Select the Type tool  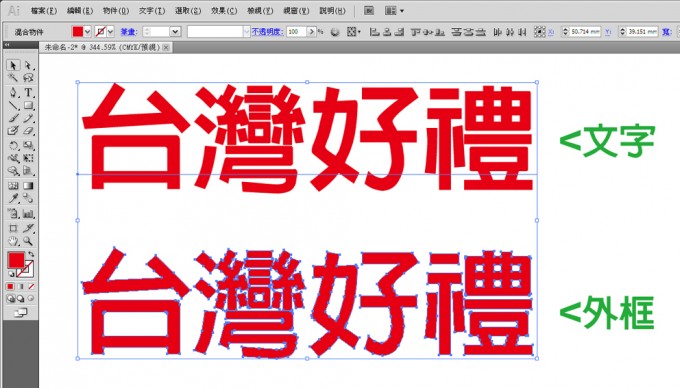29,92
